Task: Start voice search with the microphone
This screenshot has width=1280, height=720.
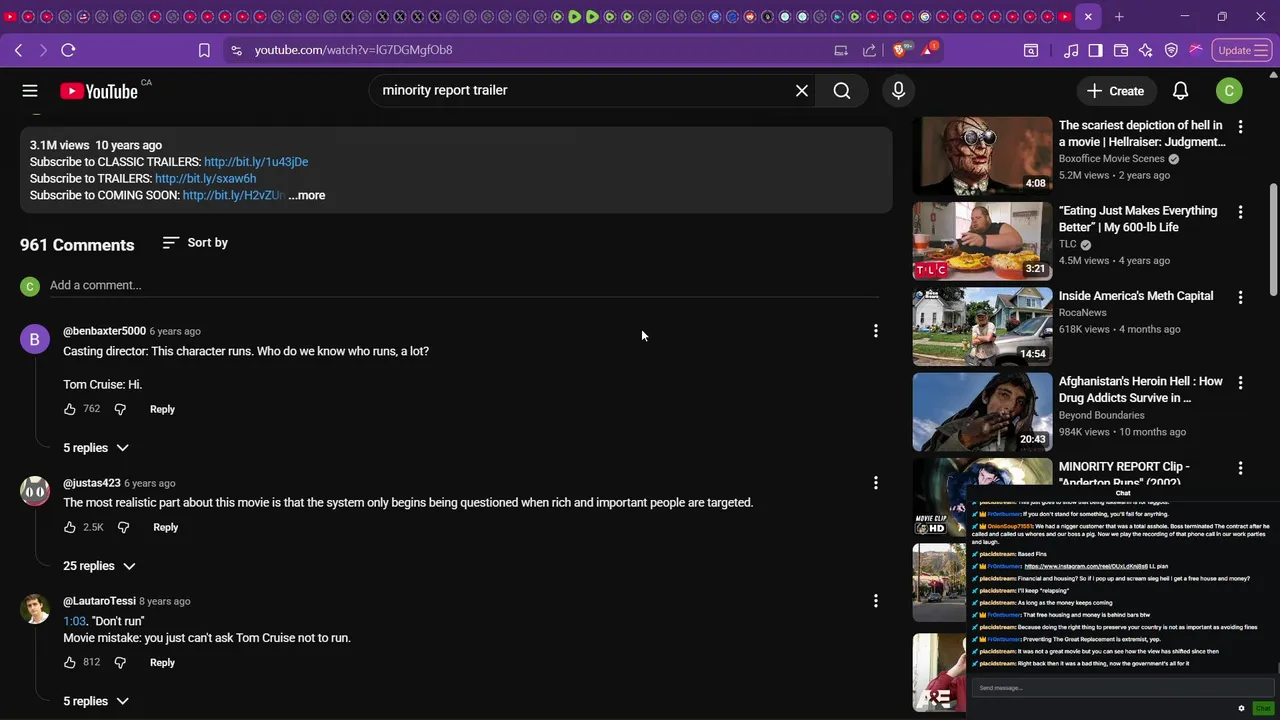Action: 898,91
